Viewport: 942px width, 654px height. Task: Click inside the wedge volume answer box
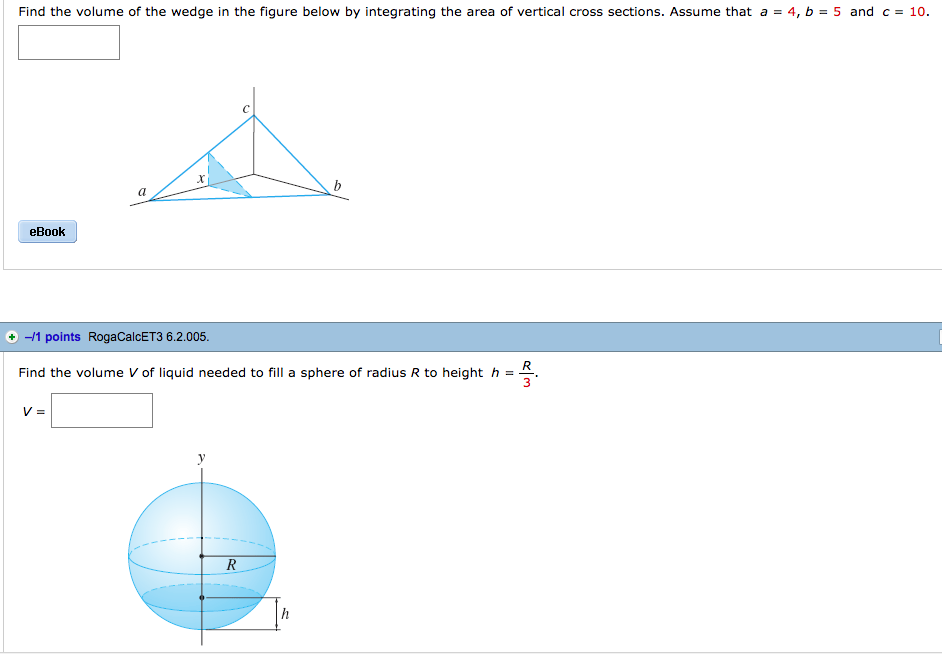[68, 42]
